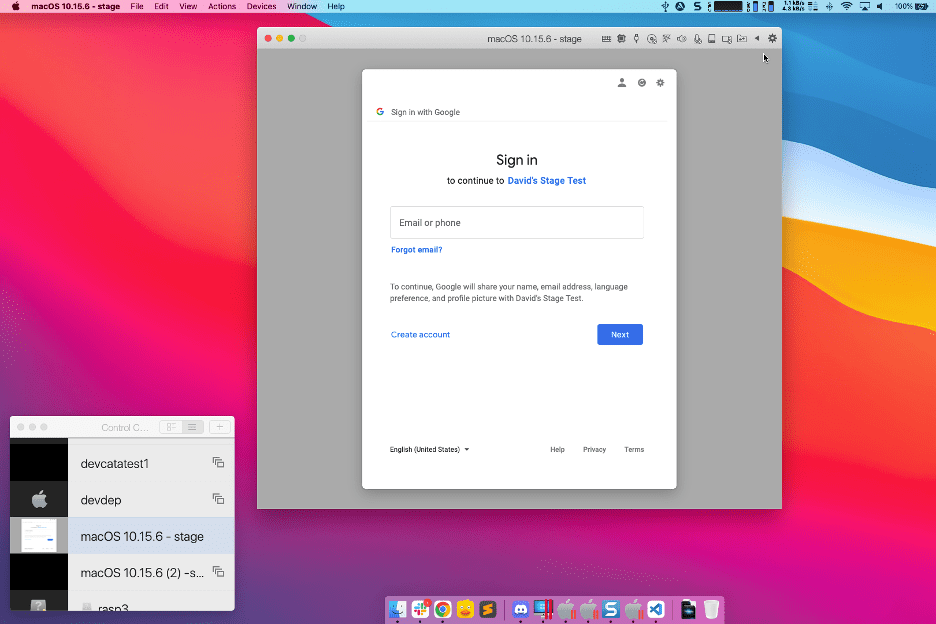
Task: Open the Actions menu
Action: (x=222, y=7)
